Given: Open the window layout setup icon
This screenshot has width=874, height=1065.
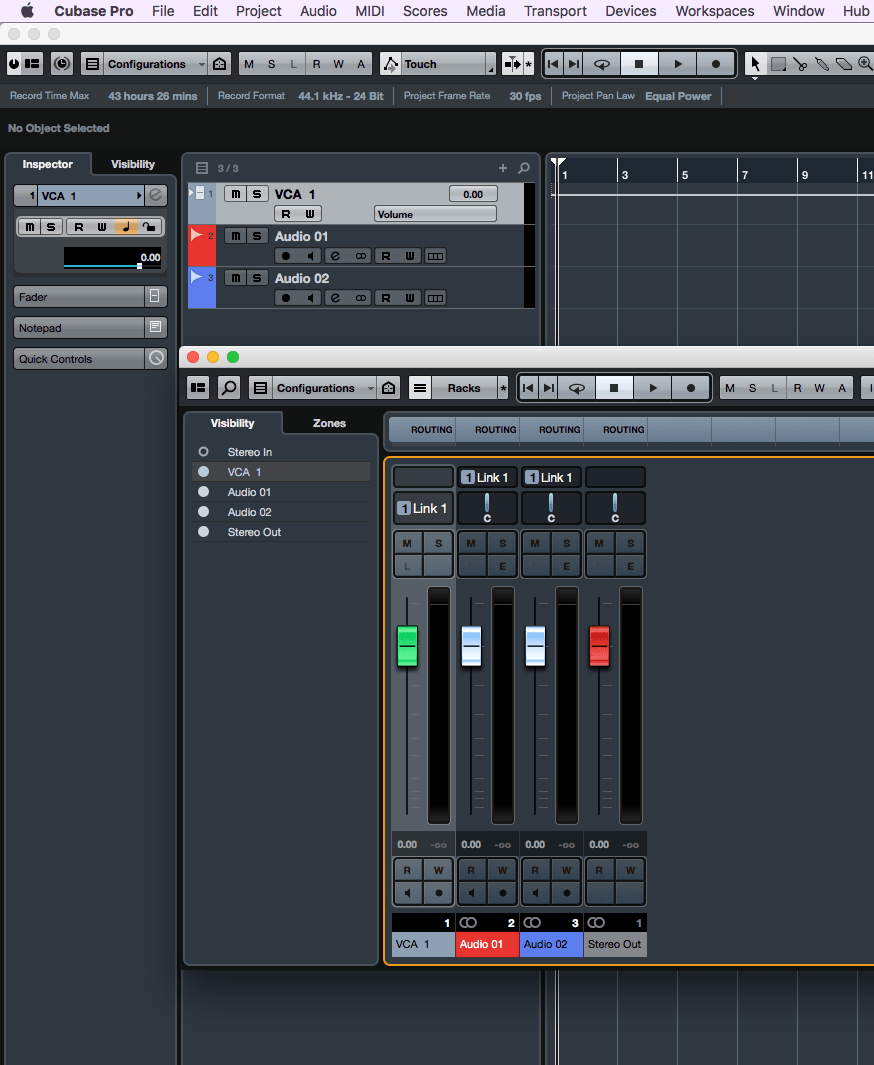Looking at the screenshot, I should (x=32, y=64).
